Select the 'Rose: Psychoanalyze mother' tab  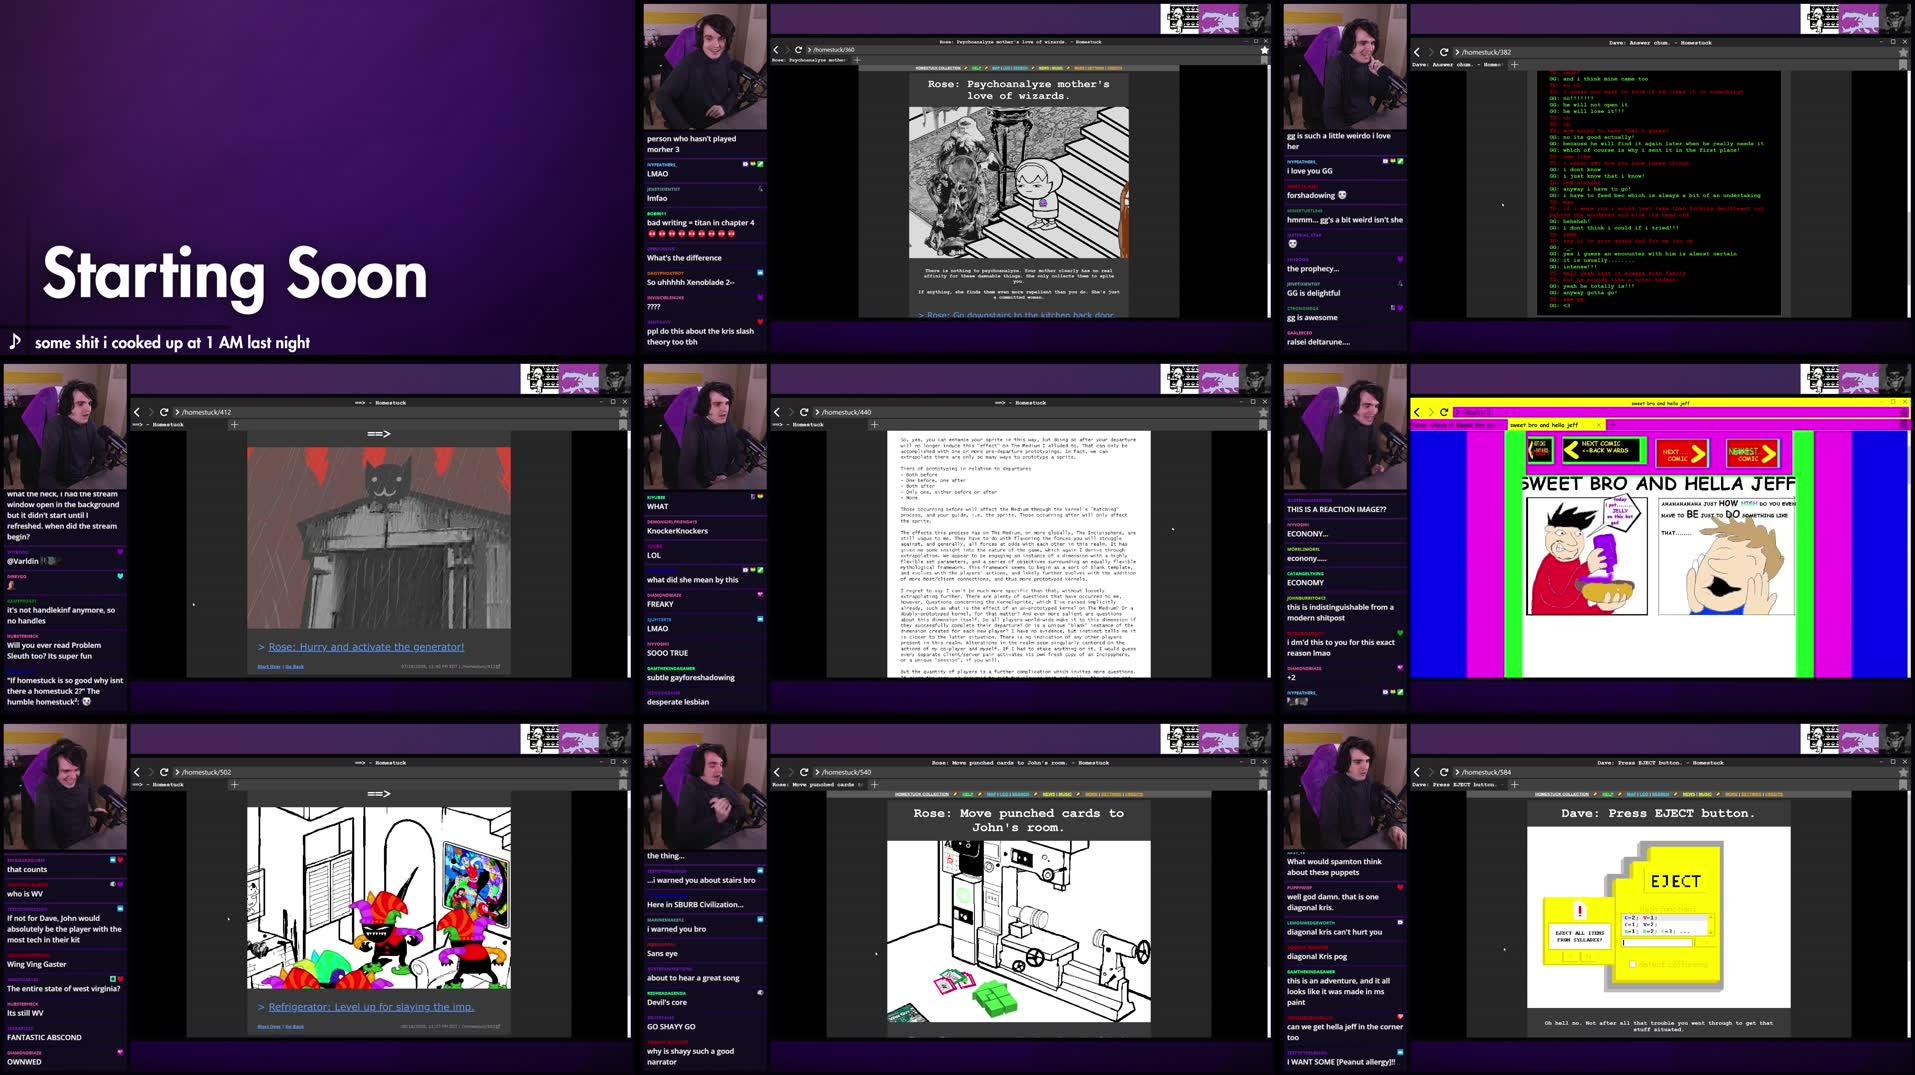click(x=809, y=60)
